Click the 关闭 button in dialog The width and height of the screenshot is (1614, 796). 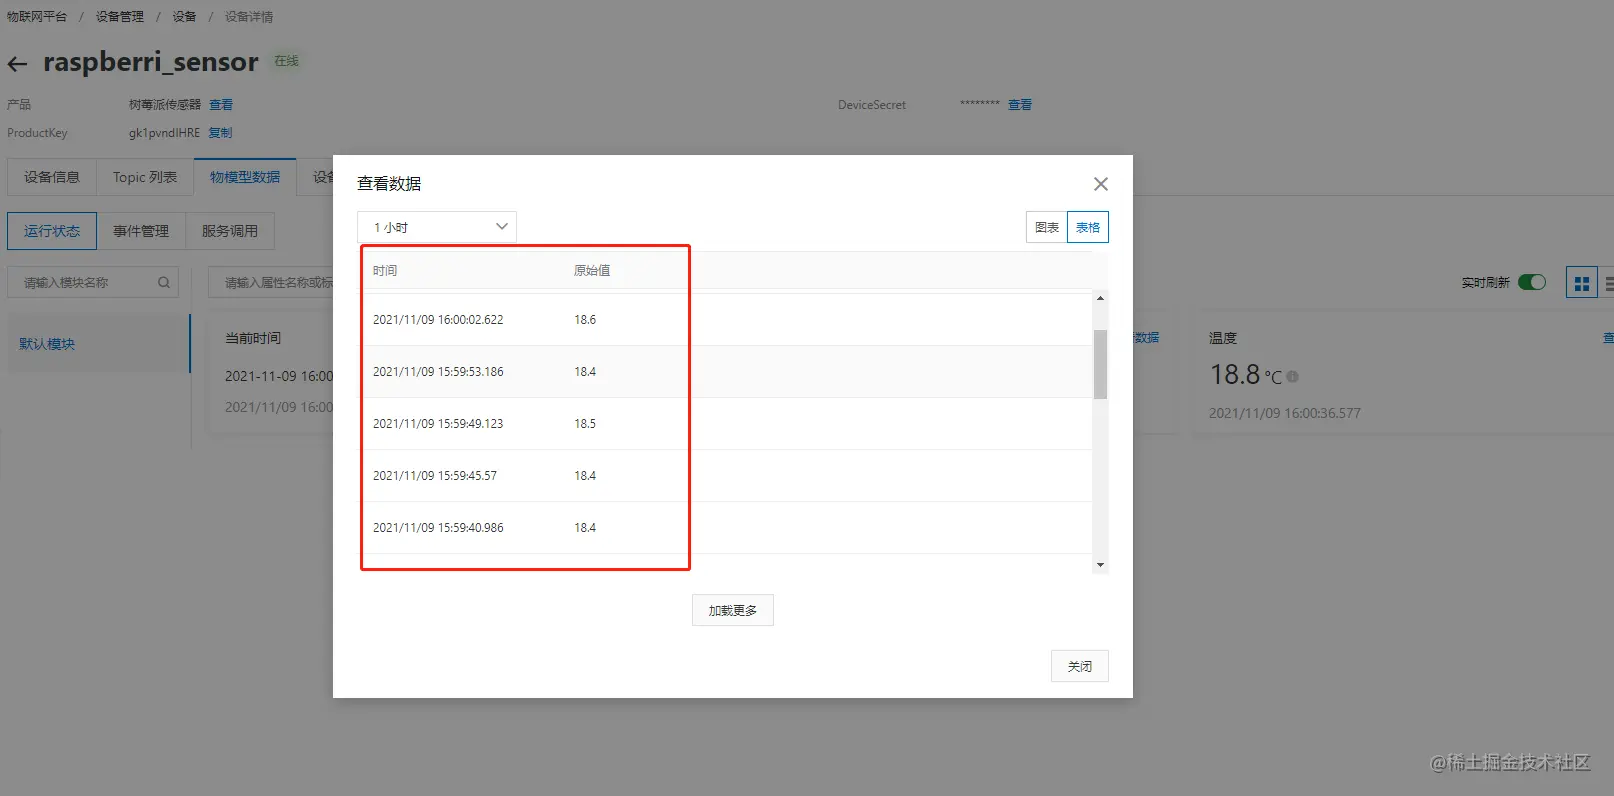1080,666
